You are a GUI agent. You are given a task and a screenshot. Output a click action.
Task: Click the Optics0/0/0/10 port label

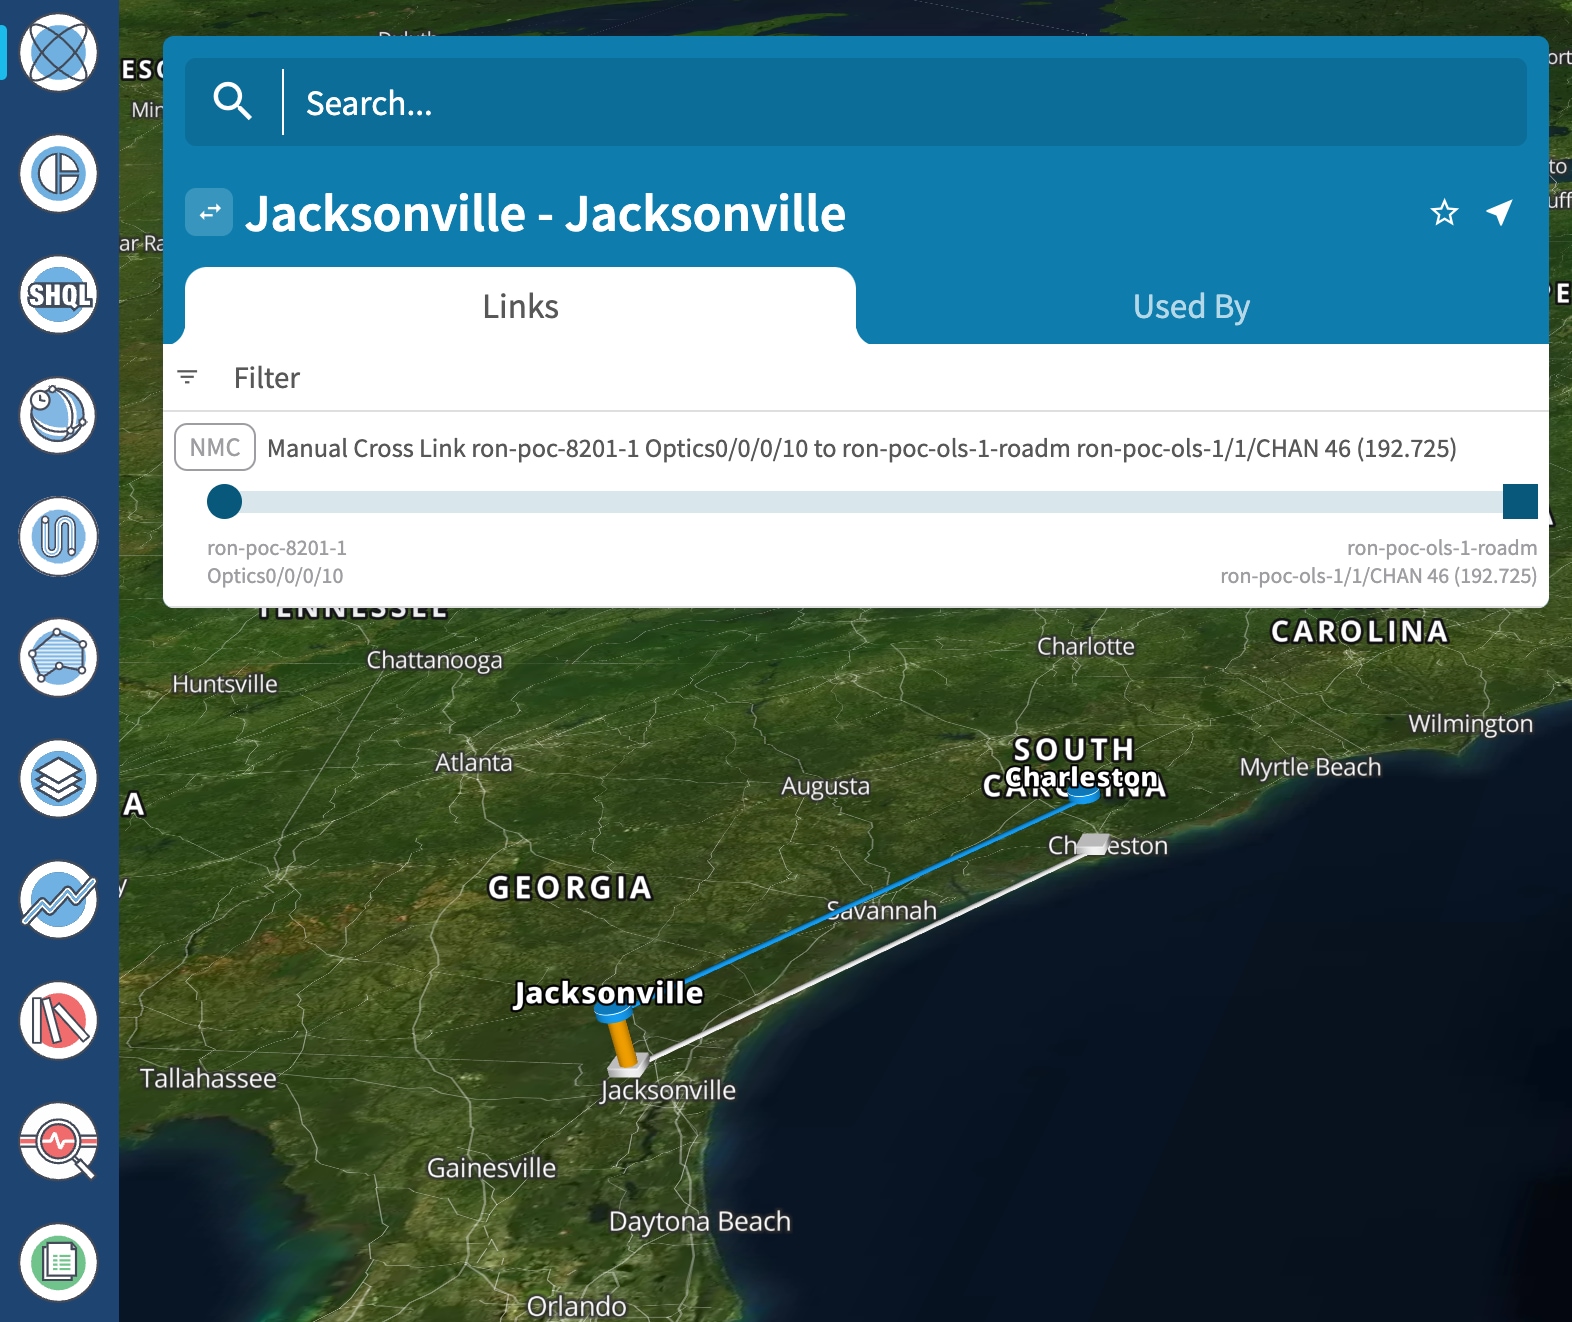tap(275, 576)
